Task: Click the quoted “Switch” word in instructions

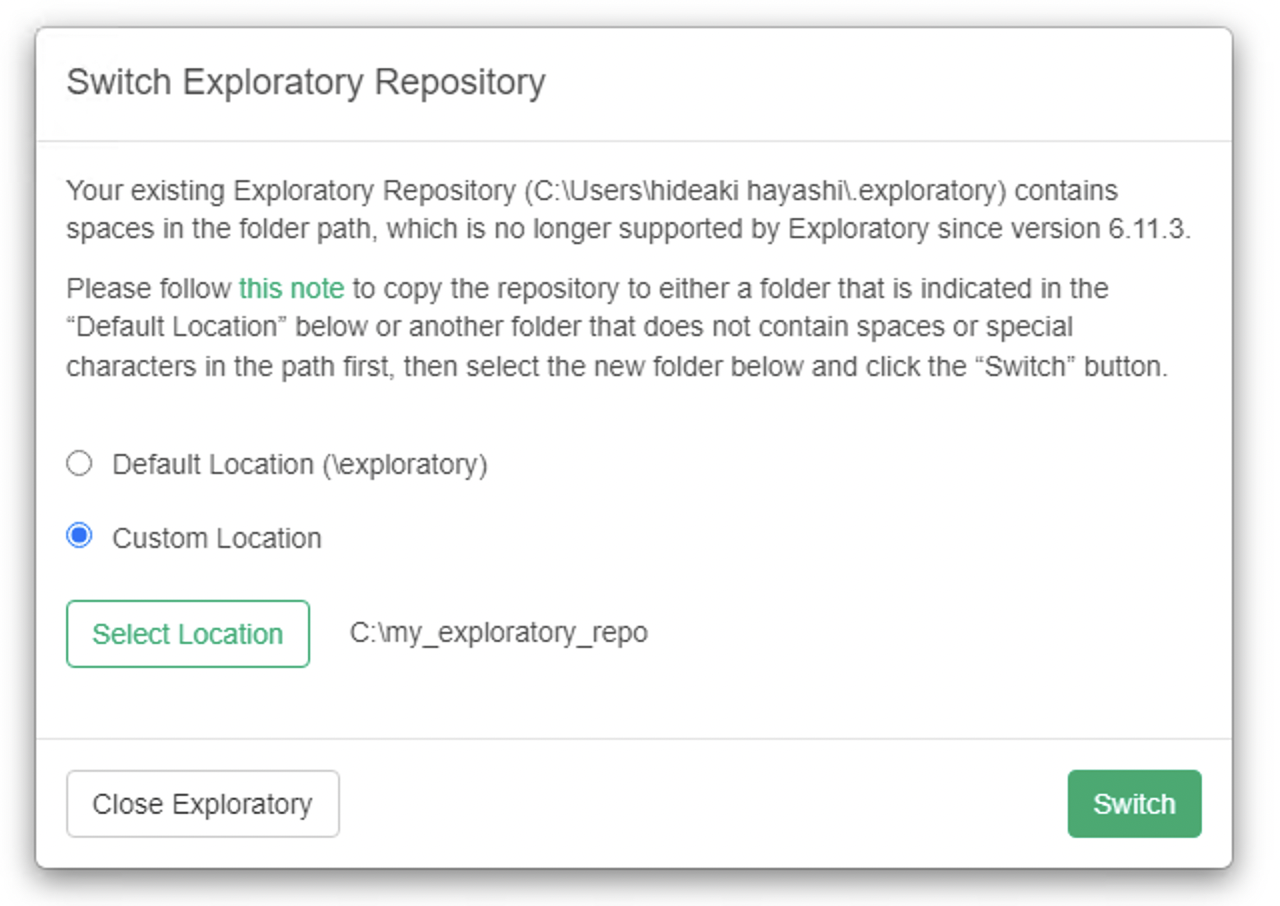Action: pos(1021,366)
